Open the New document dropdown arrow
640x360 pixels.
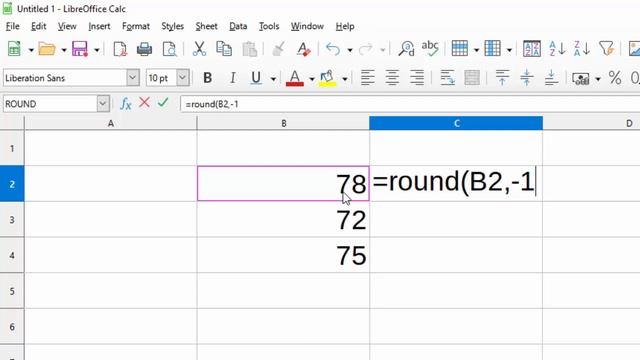[x=31, y=50]
